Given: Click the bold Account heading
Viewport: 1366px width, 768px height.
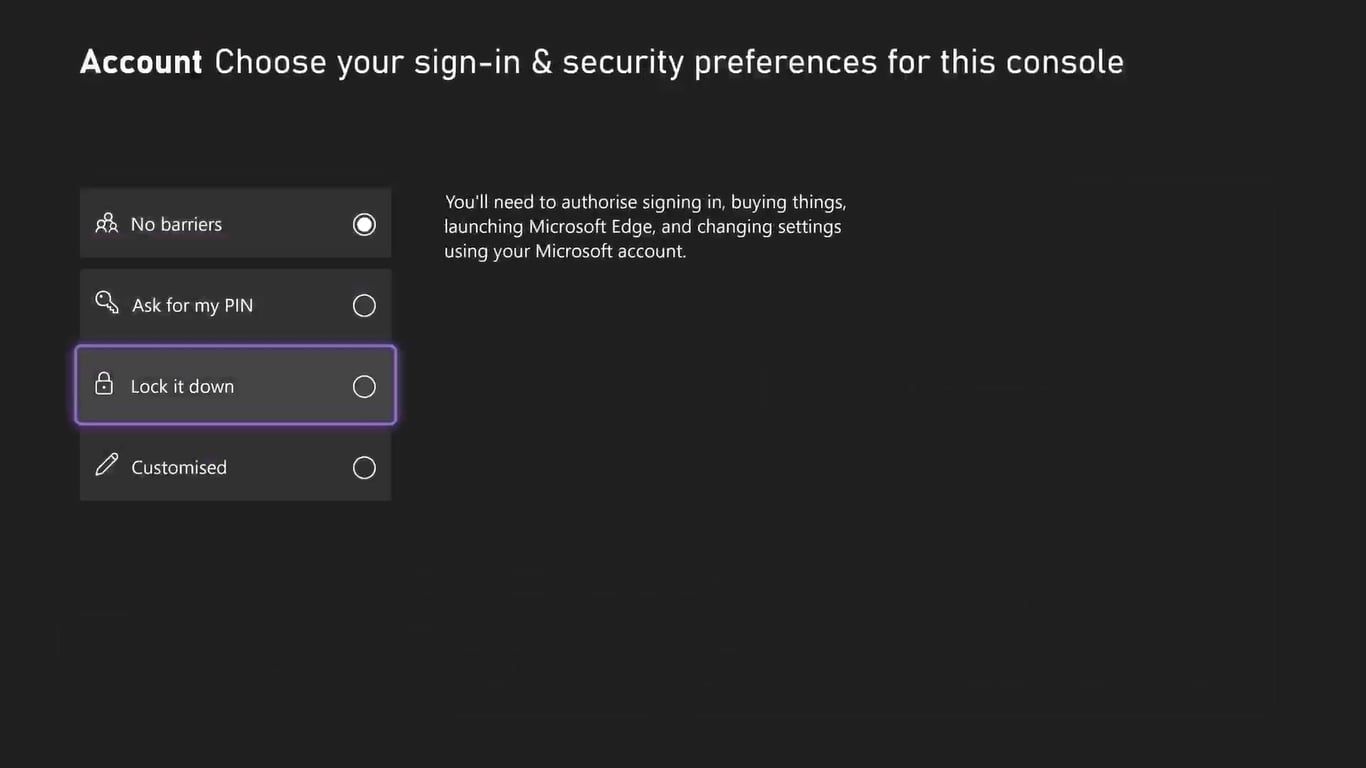Looking at the screenshot, I should click(x=141, y=62).
